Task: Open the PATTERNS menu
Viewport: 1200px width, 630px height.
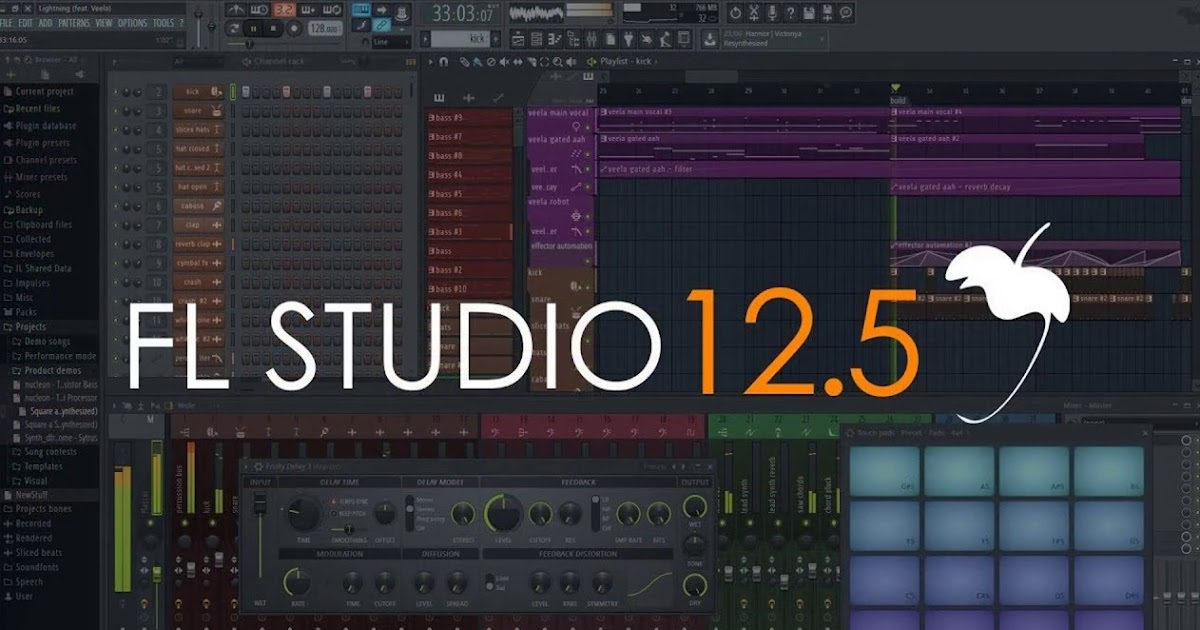Action: 74,23
